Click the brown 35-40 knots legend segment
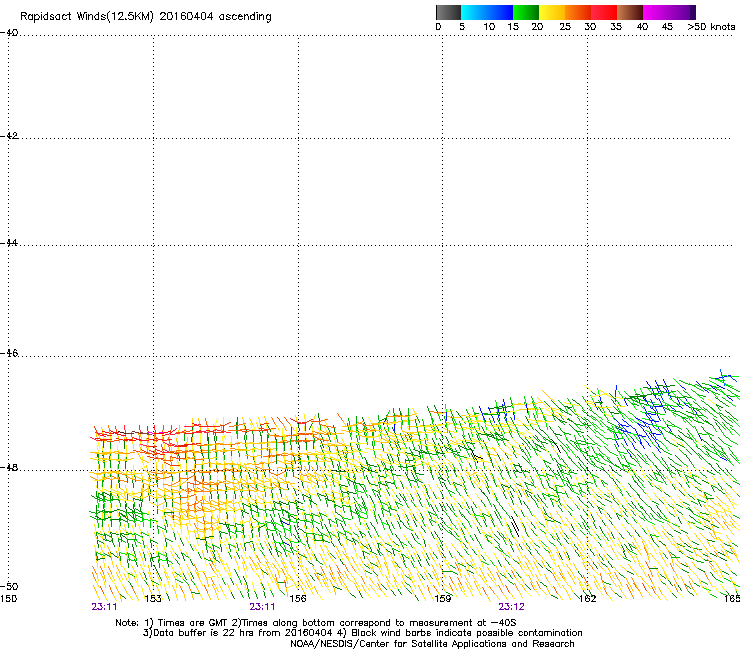The image size is (740, 650). coord(630,12)
